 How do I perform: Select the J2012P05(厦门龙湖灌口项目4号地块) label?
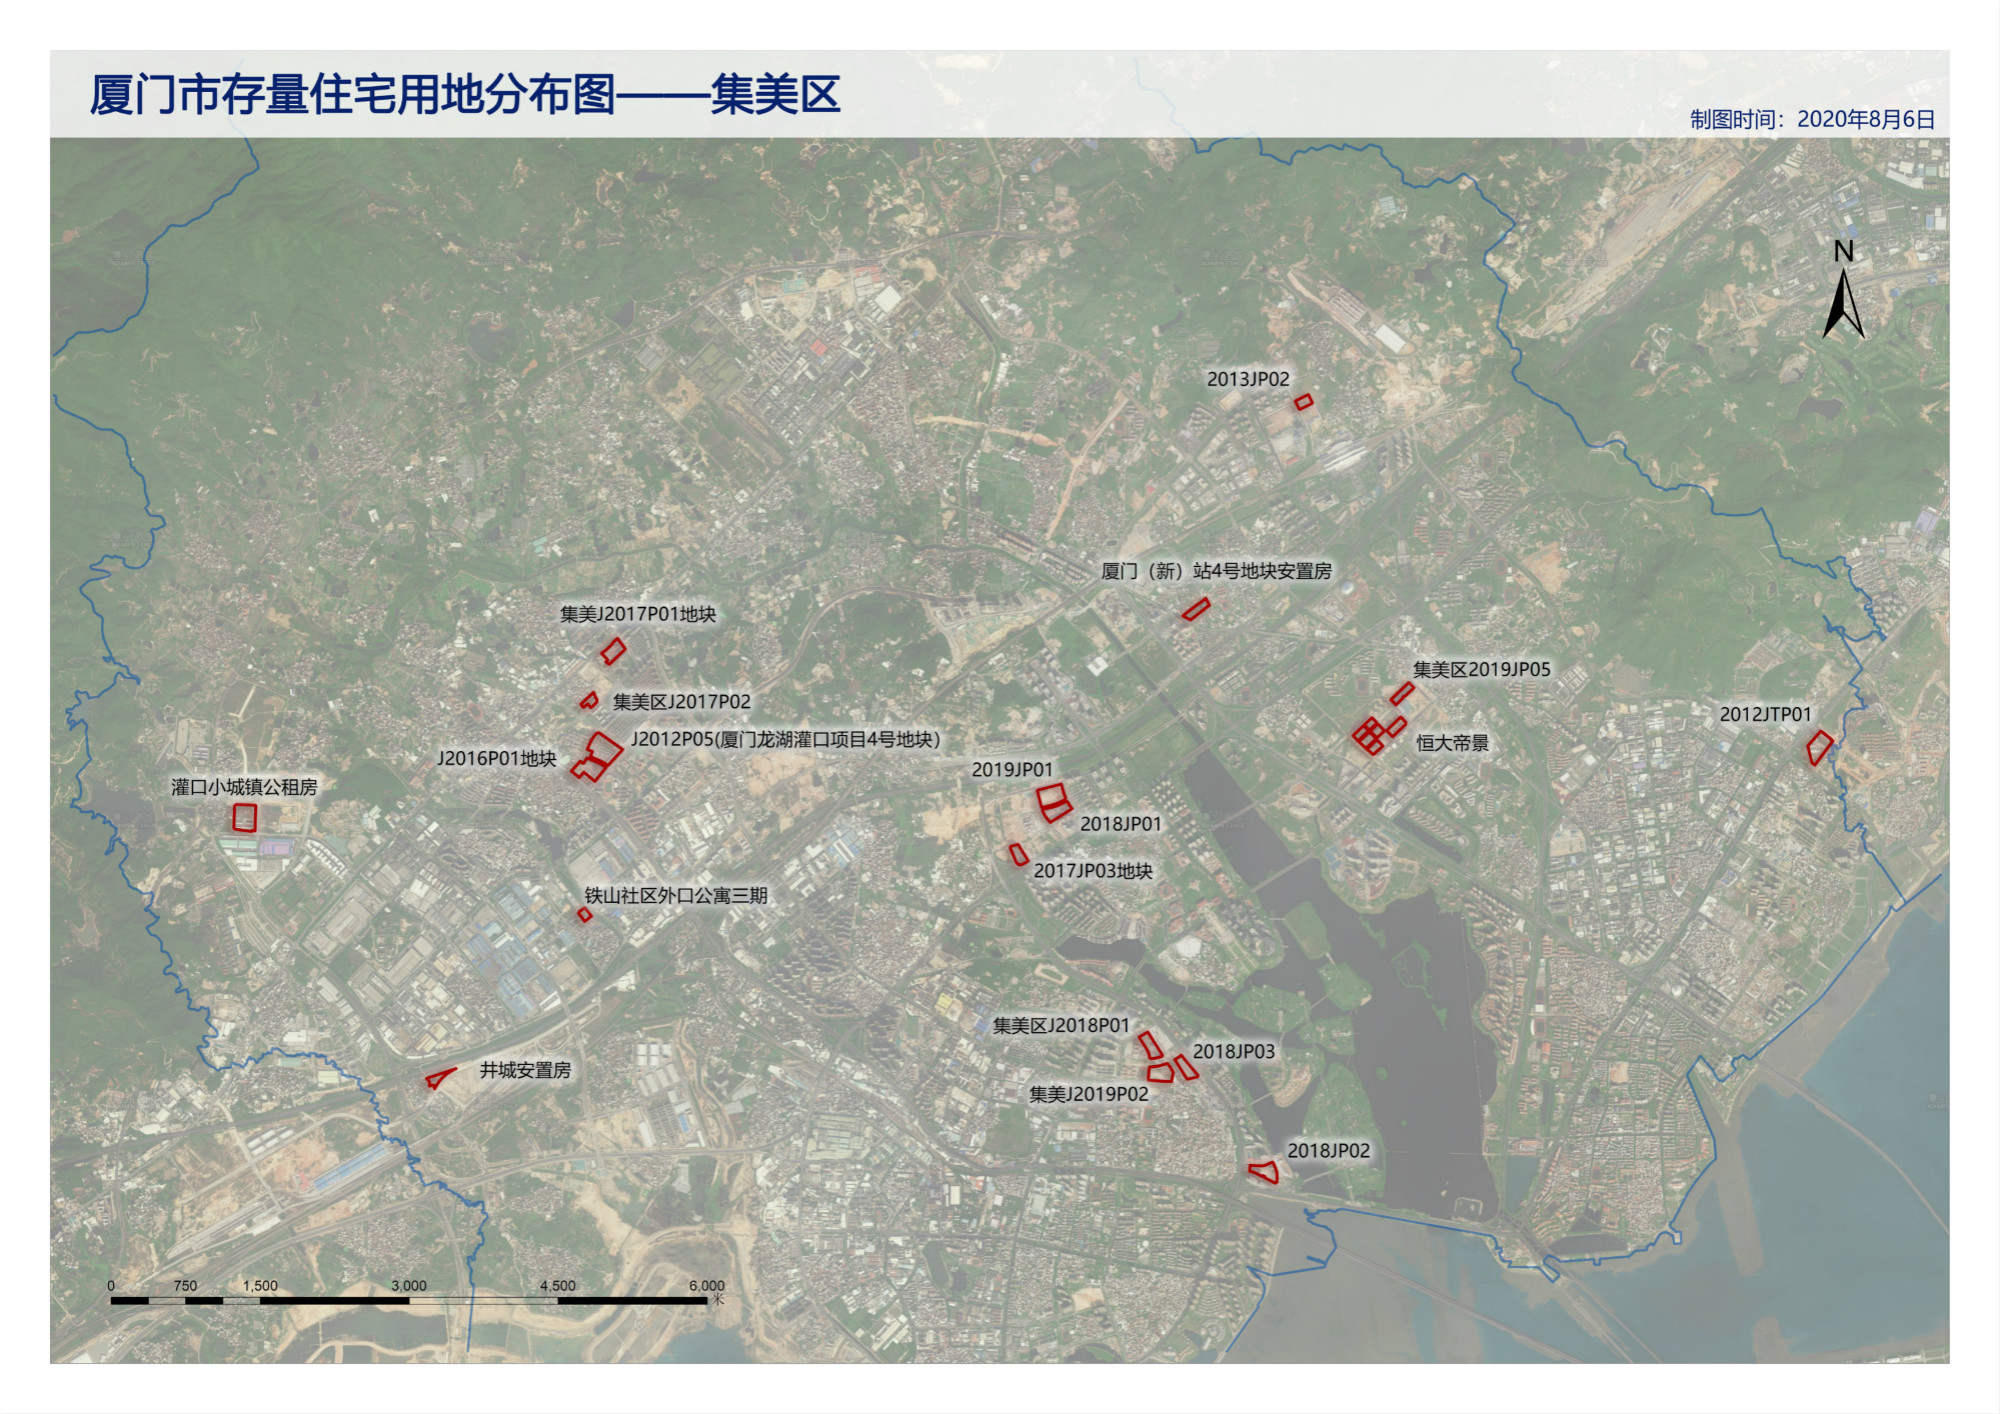pos(786,740)
